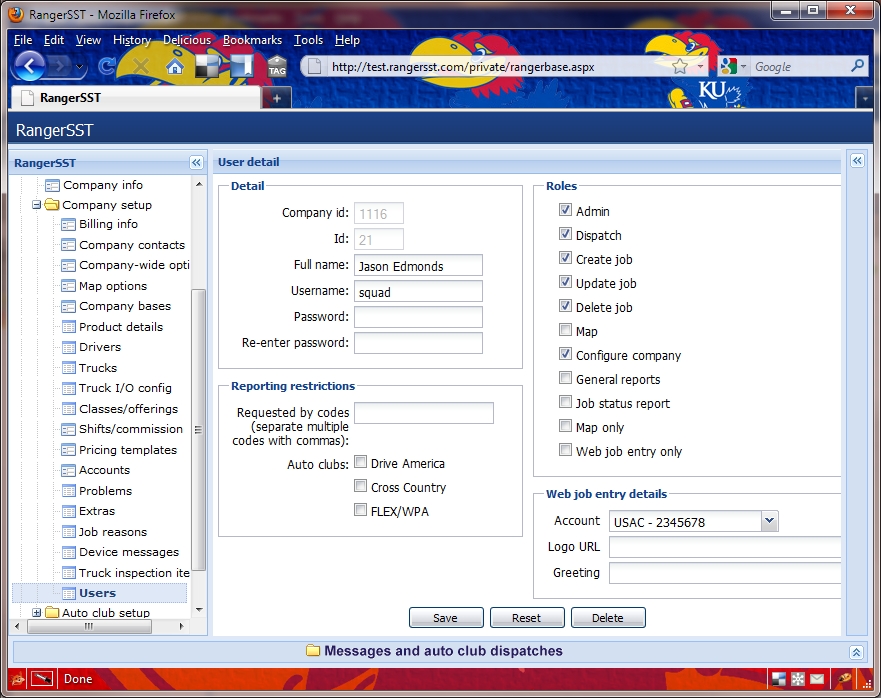Click the mail envelope icon in status bar

(x=817, y=679)
